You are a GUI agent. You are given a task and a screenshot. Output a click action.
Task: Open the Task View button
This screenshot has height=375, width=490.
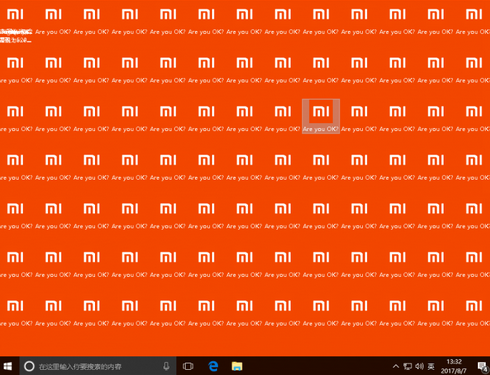[188, 366]
